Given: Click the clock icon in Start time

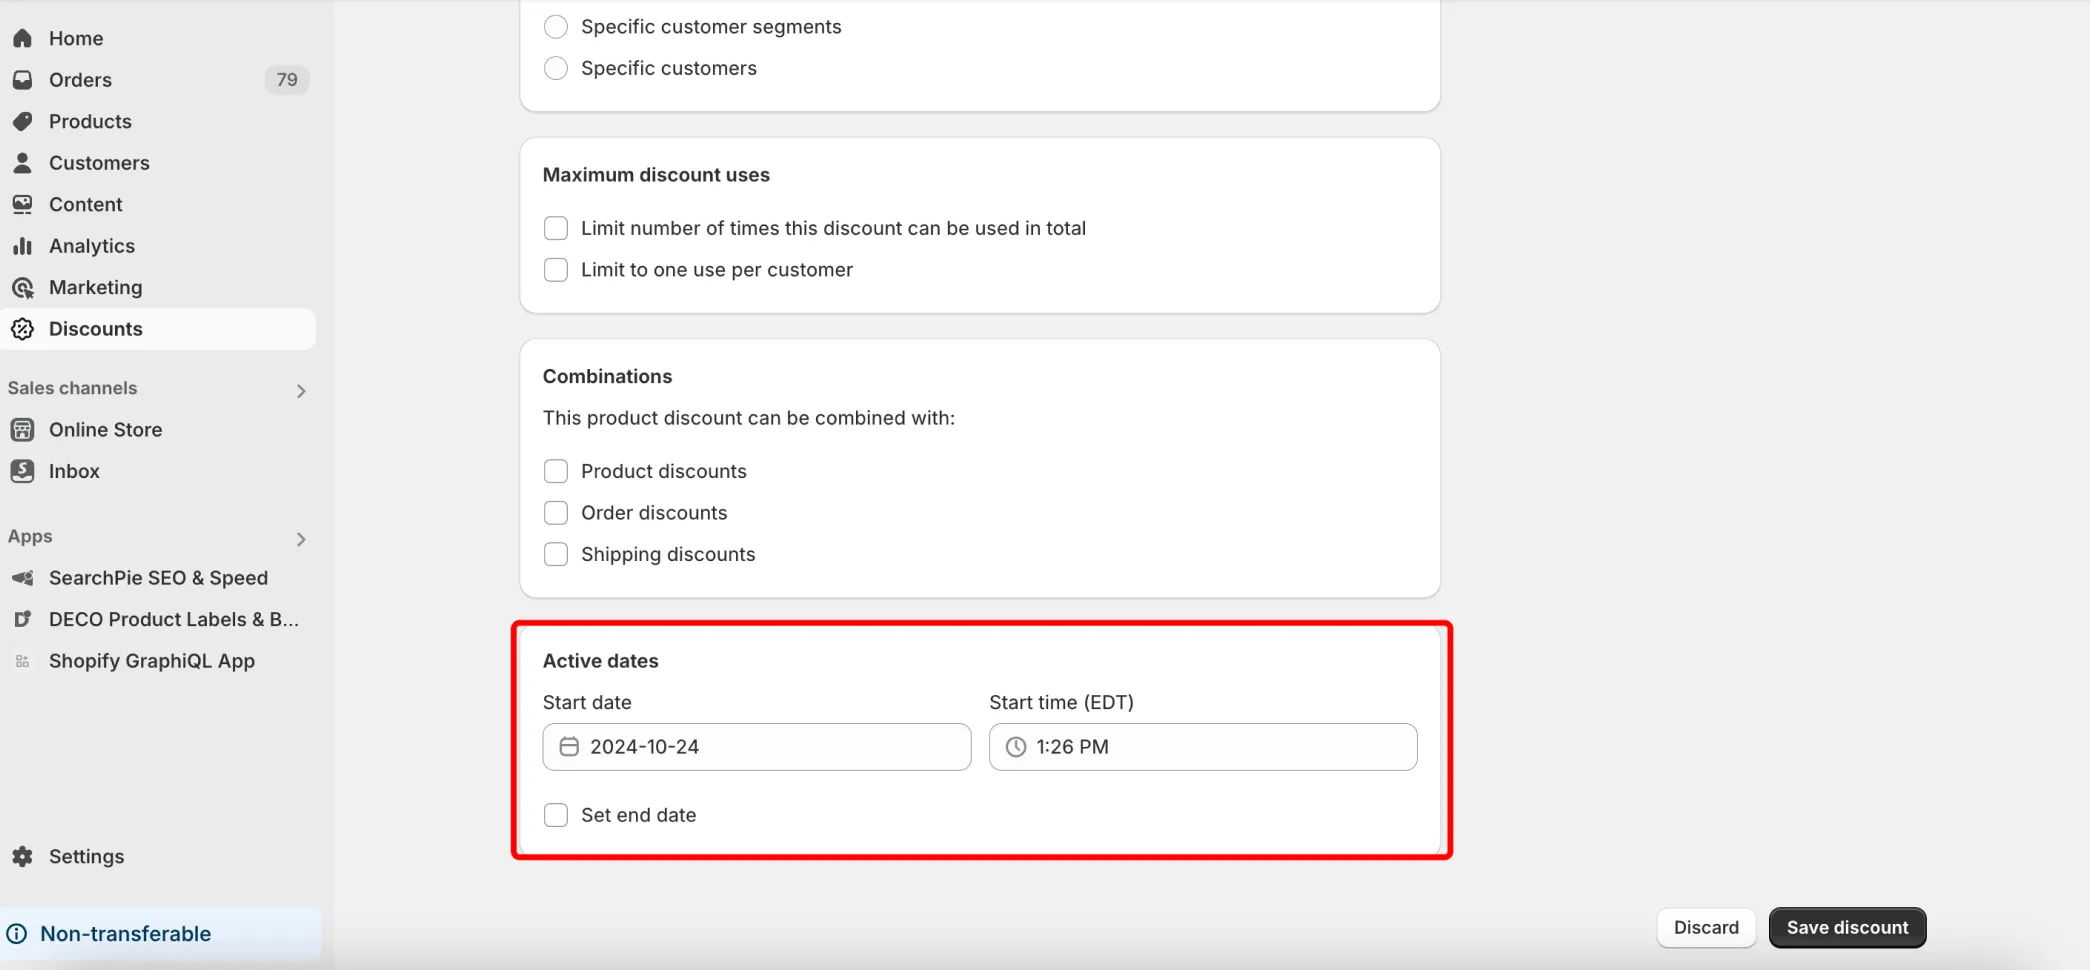Looking at the screenshot, I should pyautogui.click(x=1015, y=747).
